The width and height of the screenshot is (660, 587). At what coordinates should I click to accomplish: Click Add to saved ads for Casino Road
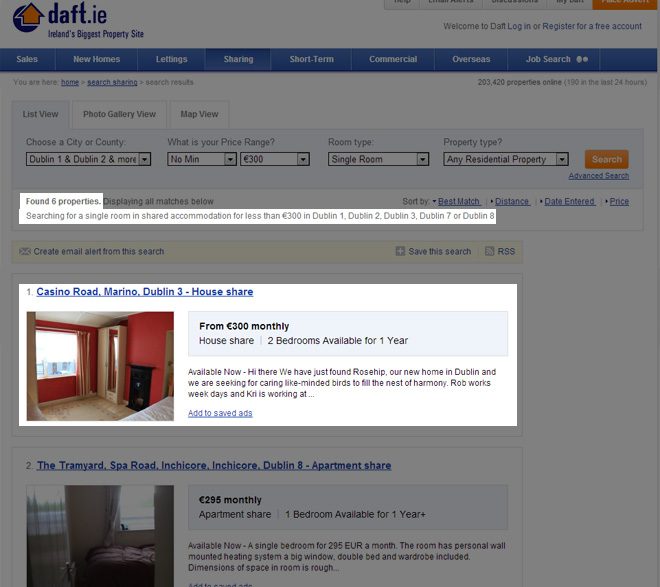coord(220,413)
